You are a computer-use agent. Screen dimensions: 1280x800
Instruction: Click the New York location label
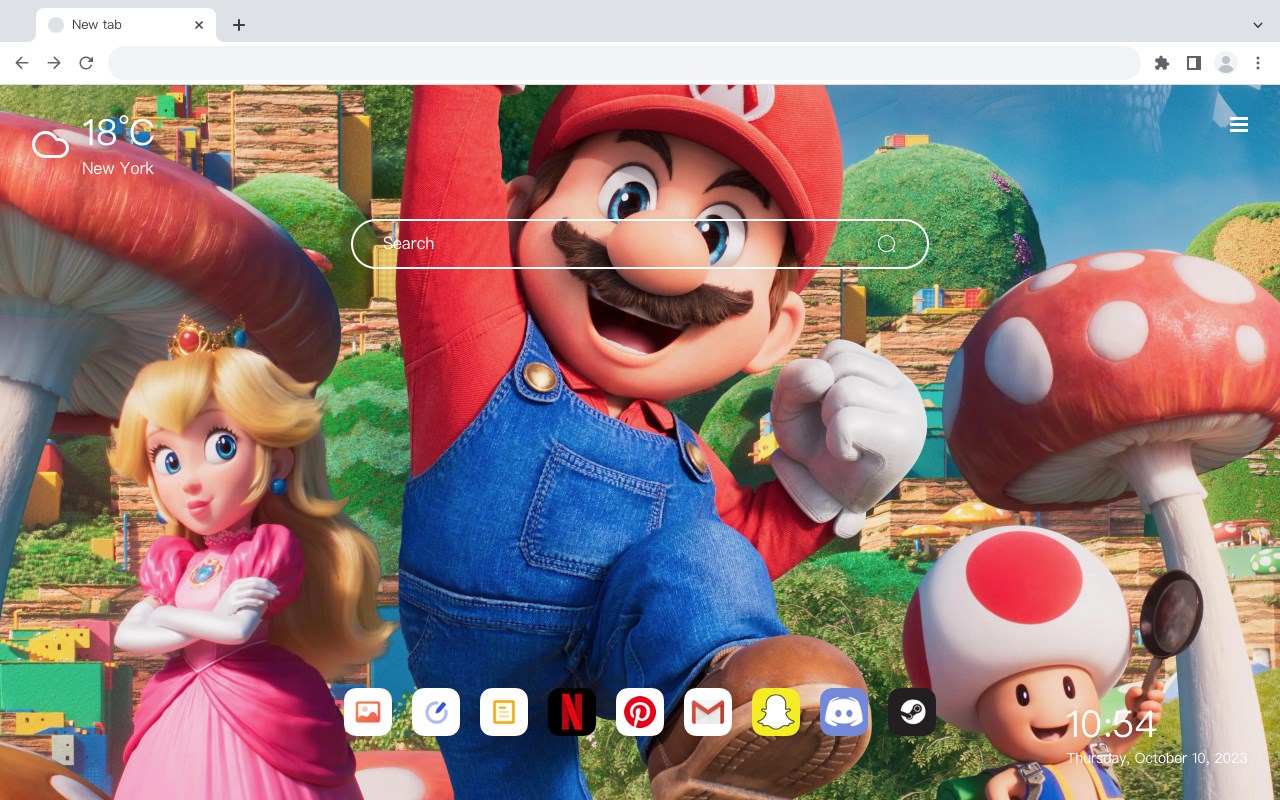click(118, 168)
